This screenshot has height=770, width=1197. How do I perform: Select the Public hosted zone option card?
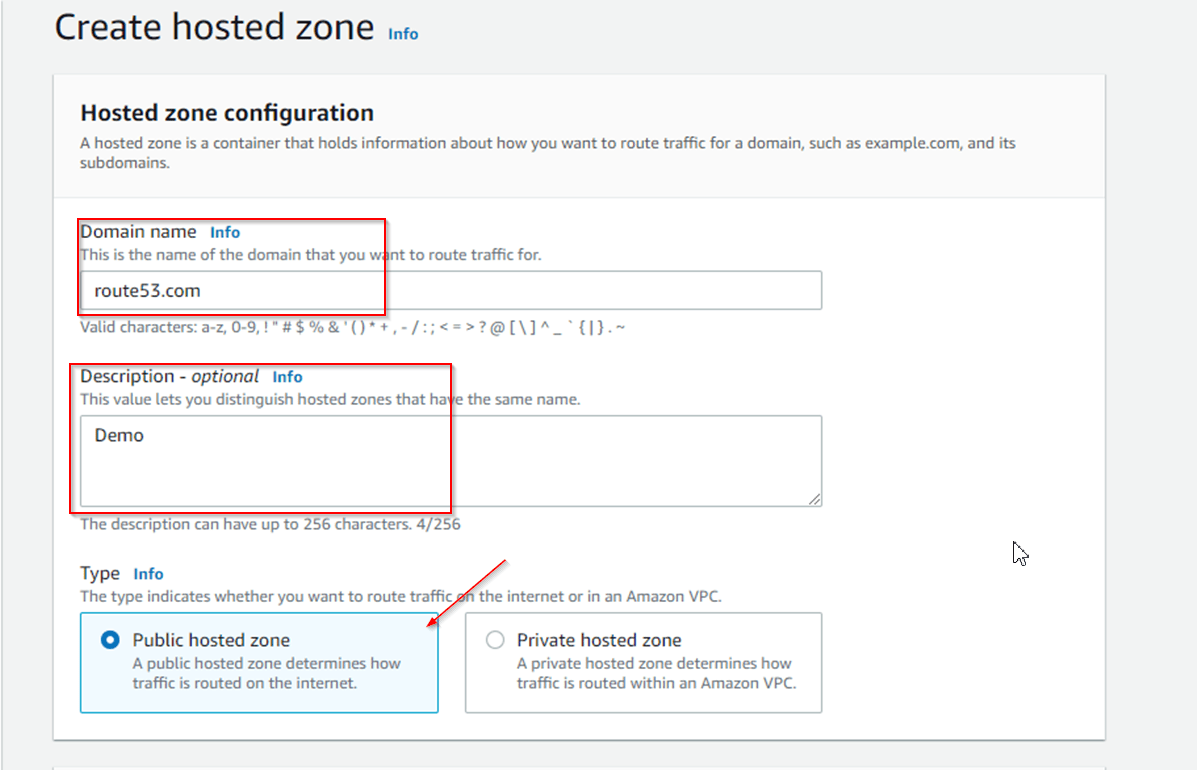(258, 663)
